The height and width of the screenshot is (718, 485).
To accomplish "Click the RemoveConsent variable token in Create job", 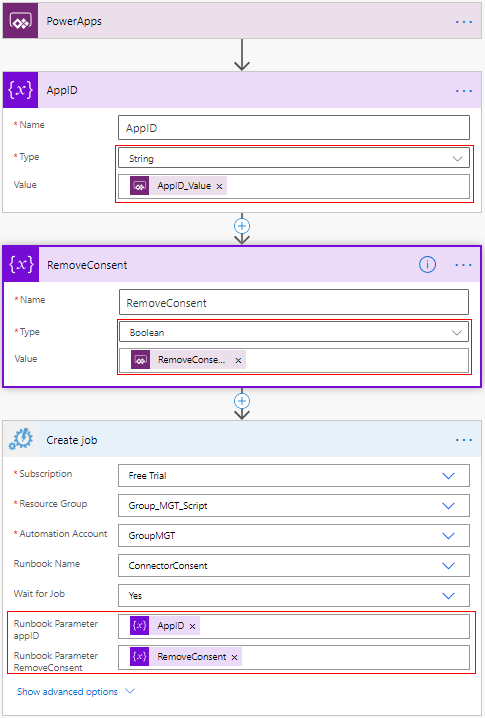I will click(185, 657).
